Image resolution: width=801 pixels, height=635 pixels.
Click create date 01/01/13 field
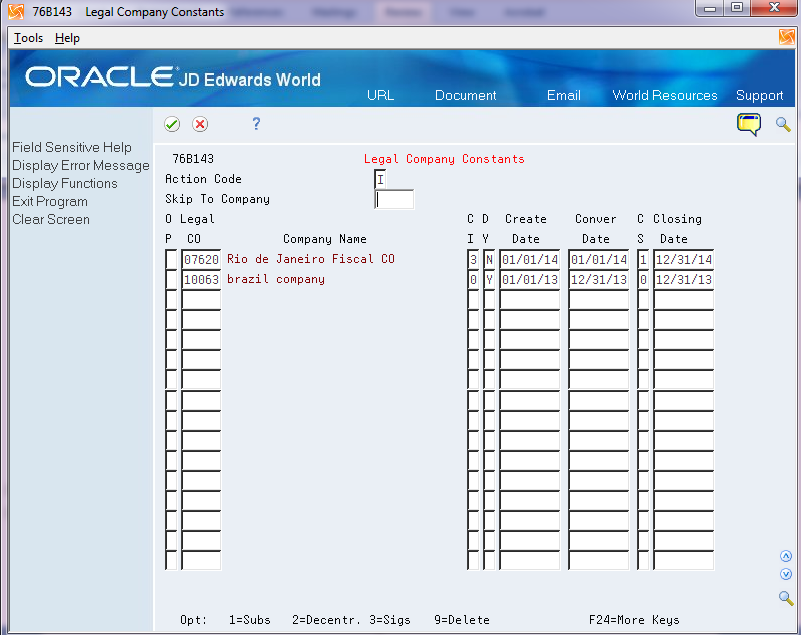[x=530, y=279]
